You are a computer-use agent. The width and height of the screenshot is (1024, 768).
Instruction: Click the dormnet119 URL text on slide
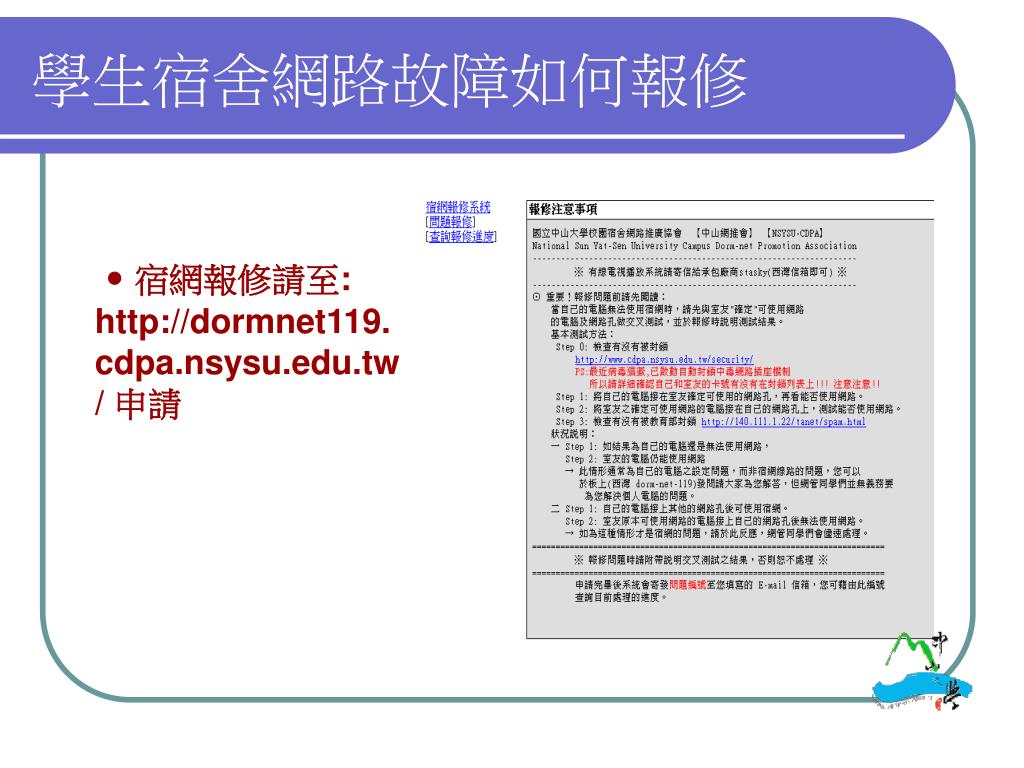(x=246, y=342)
